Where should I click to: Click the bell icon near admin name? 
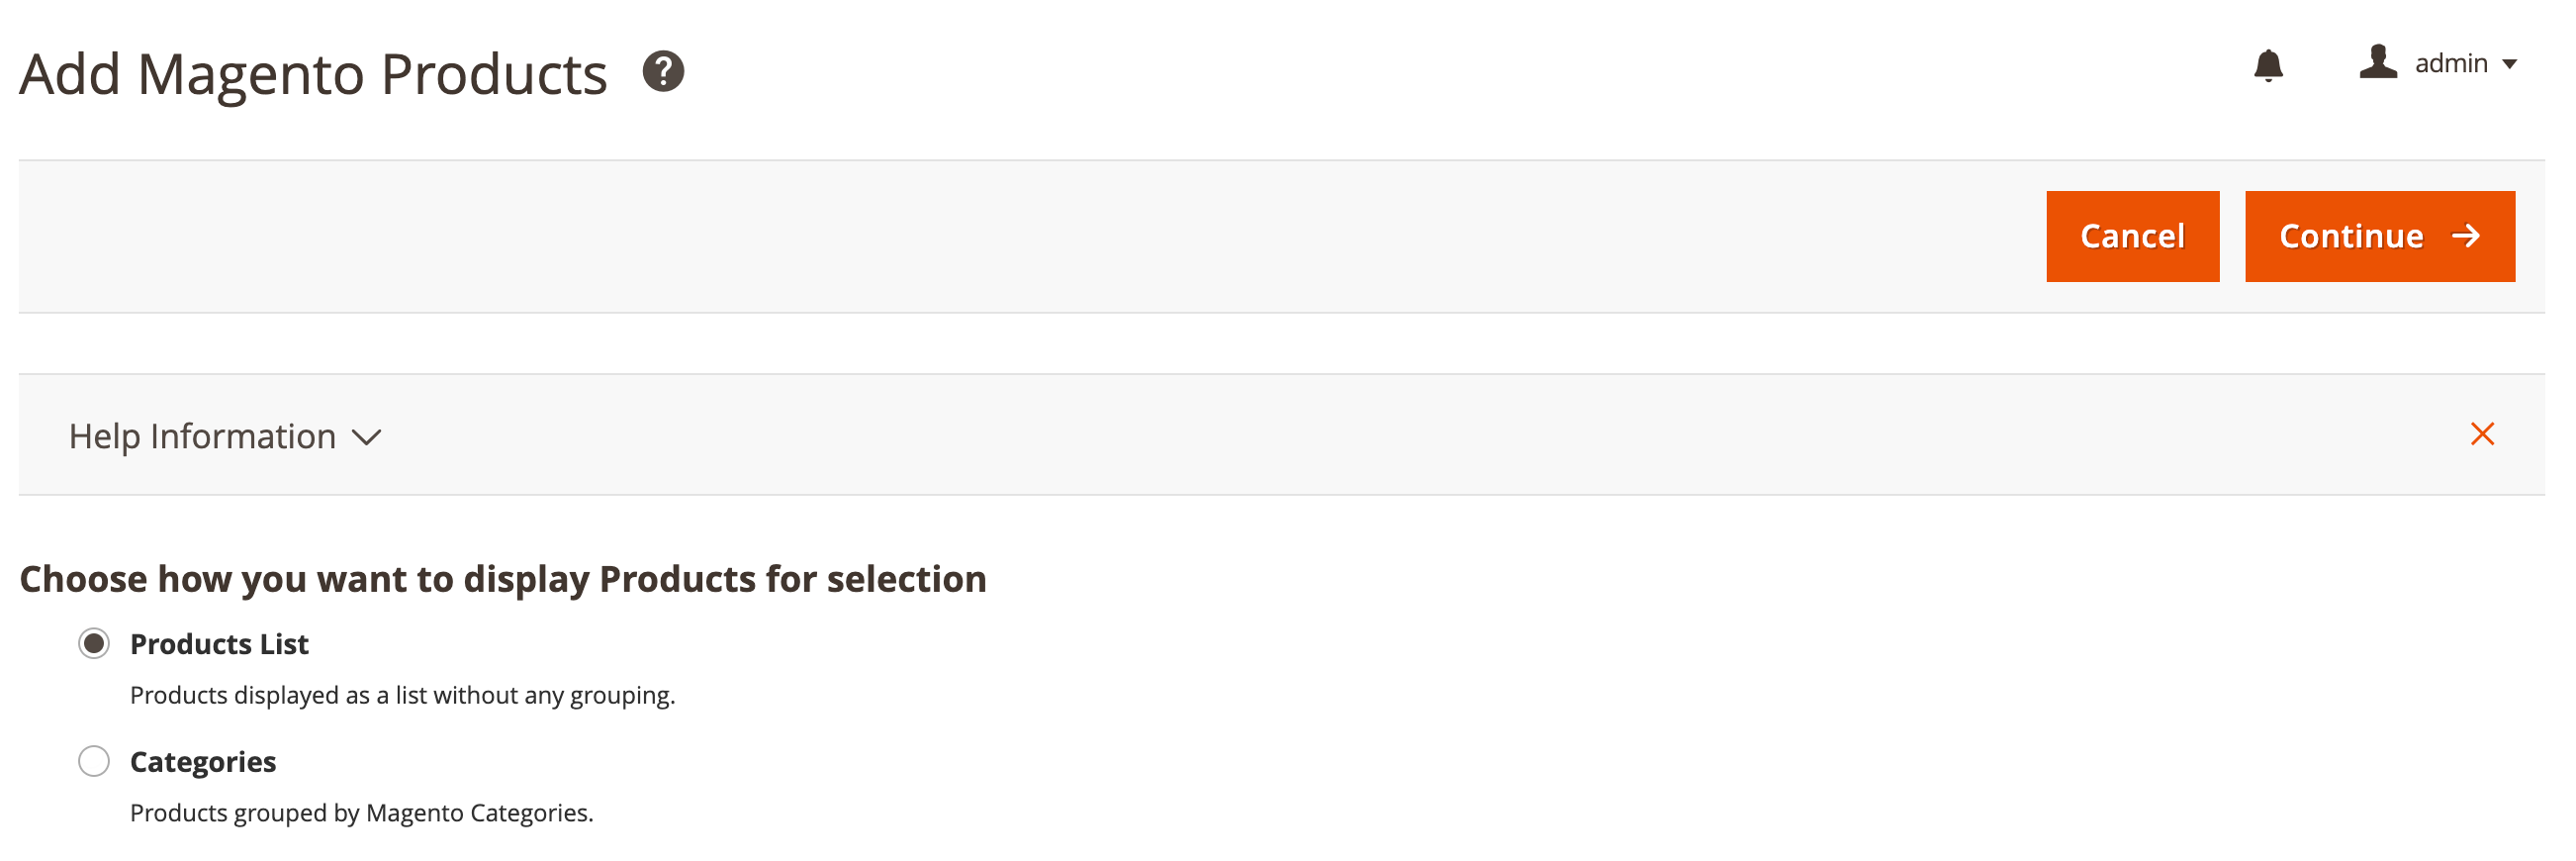pos(2268,65)
